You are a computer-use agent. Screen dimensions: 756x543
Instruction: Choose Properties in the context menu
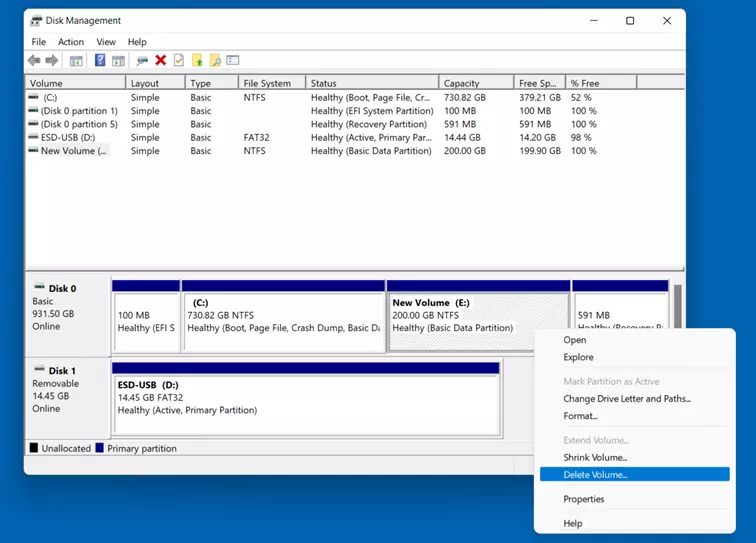click(634, 499)
